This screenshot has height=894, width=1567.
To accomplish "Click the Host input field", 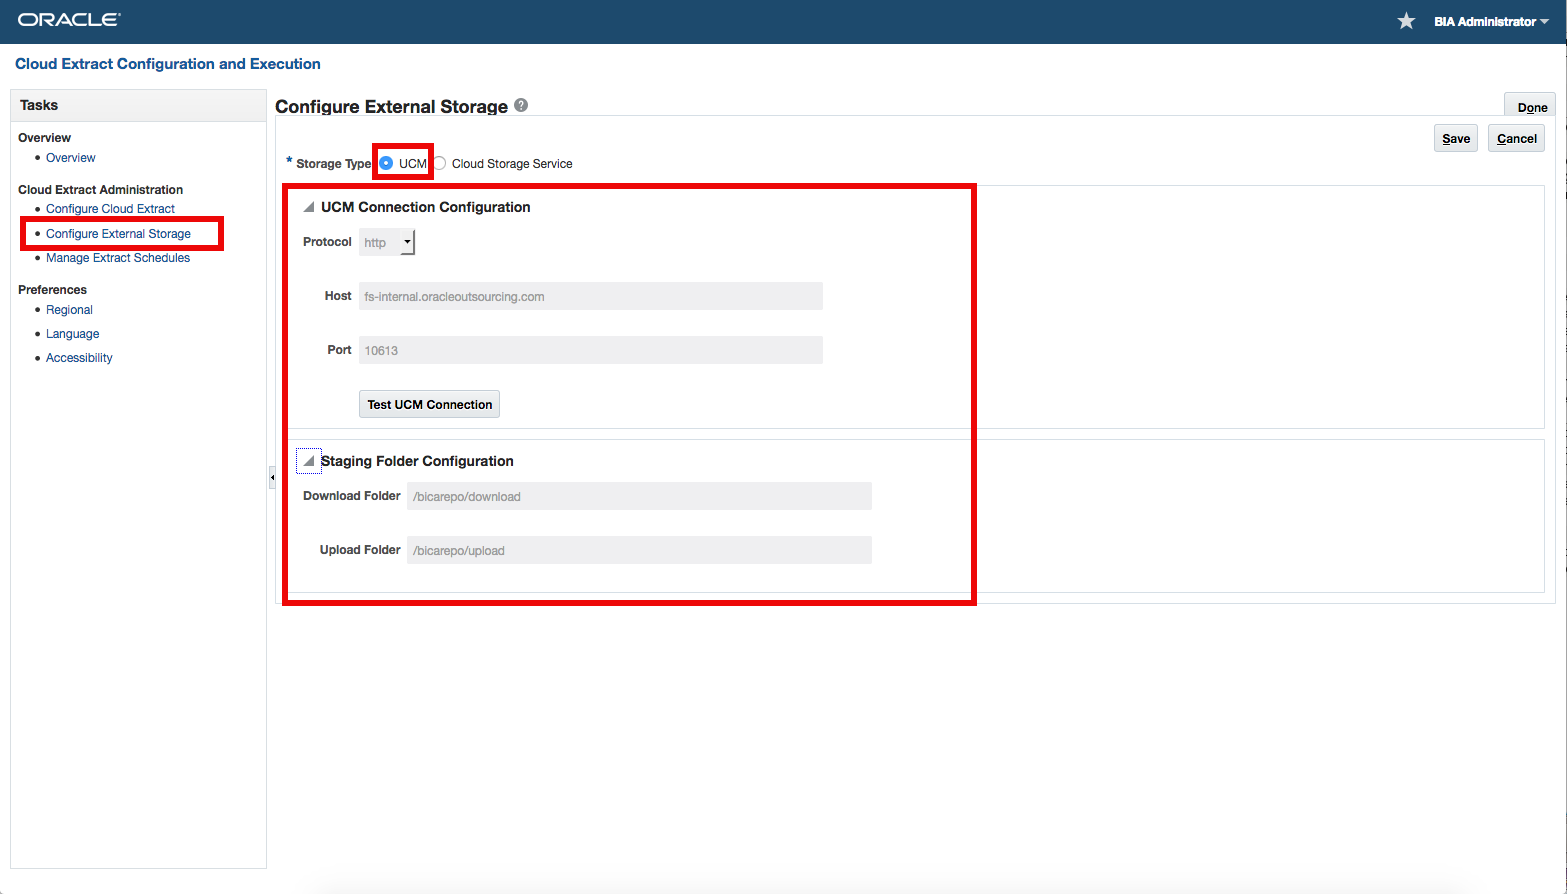I will 590,296.
